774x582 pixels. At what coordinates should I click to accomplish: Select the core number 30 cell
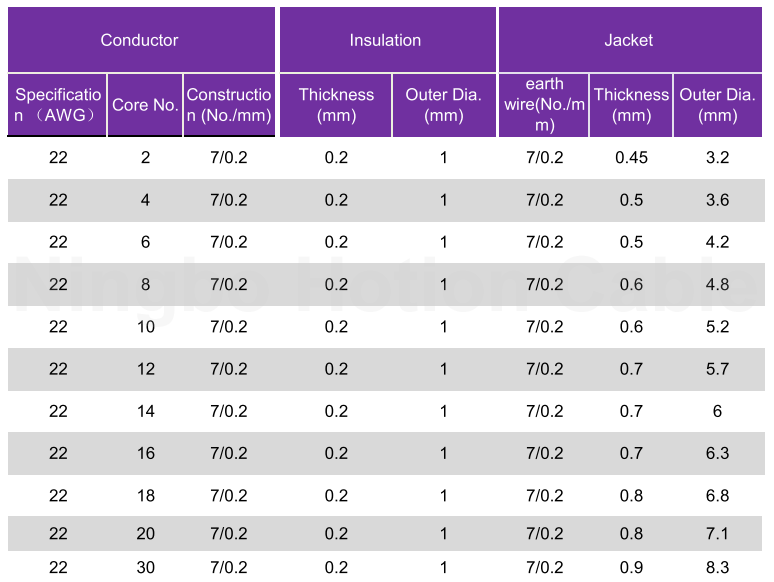pyautogui.click(x=146, y=567)
